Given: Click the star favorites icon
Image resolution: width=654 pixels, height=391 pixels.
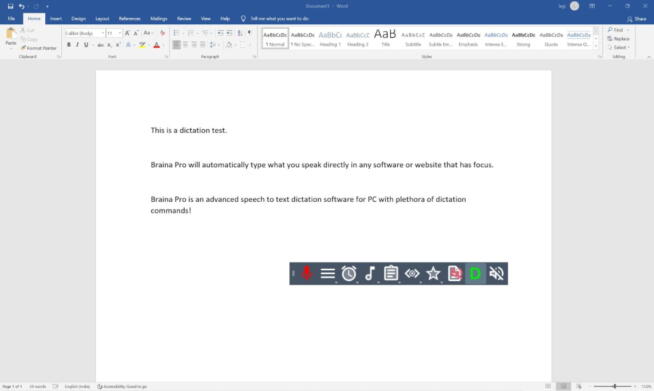Looking at the screenshot, I should coord(433,273).
